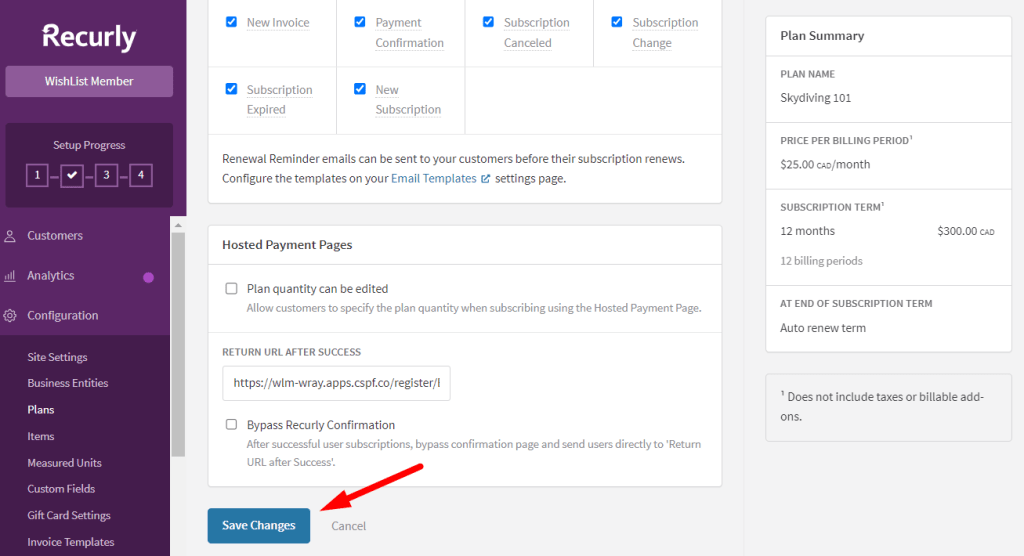Go to Plans
Image resolution: width=1024 pixels, height=556 pixels.
point(40,410)
